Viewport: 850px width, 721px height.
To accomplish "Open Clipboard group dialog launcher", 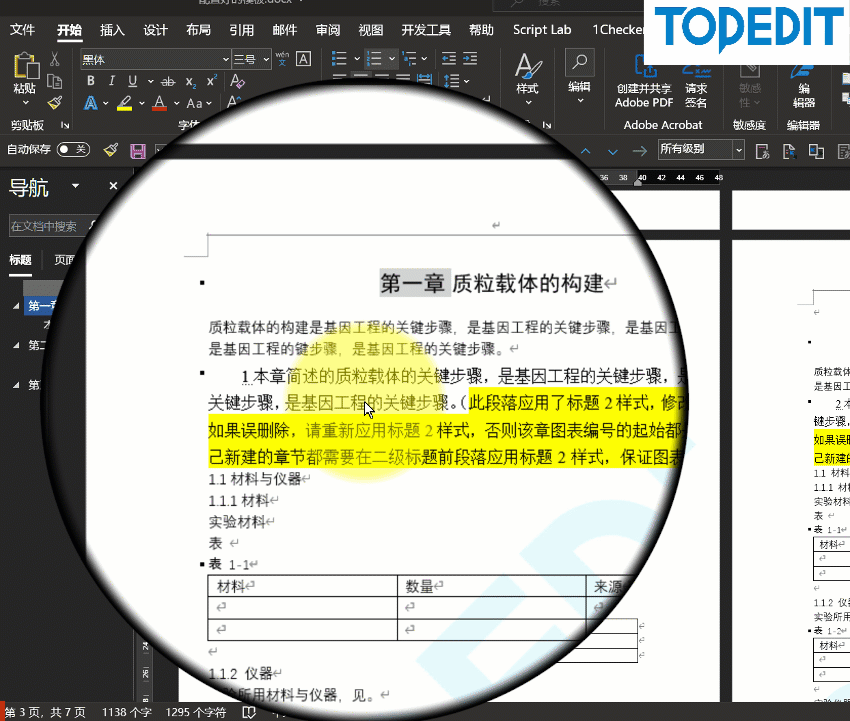I will tap(65, 125).
